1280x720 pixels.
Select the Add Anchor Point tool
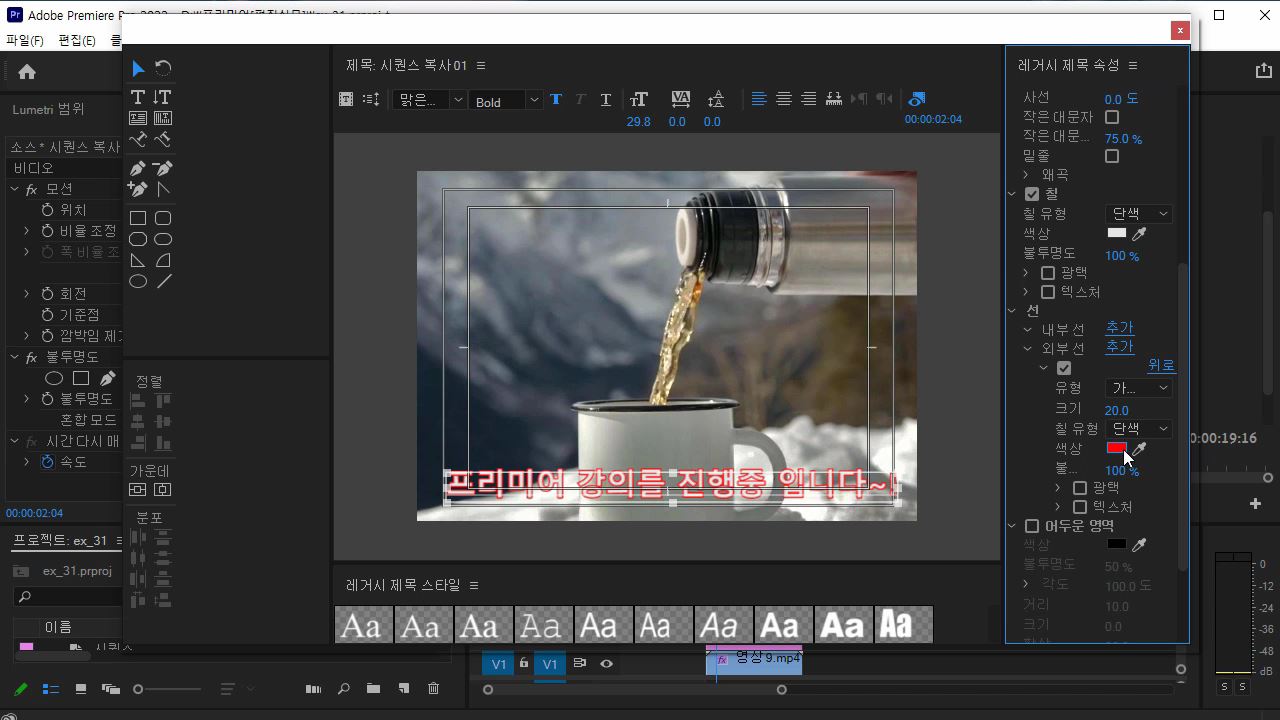(x=138, y=189)
